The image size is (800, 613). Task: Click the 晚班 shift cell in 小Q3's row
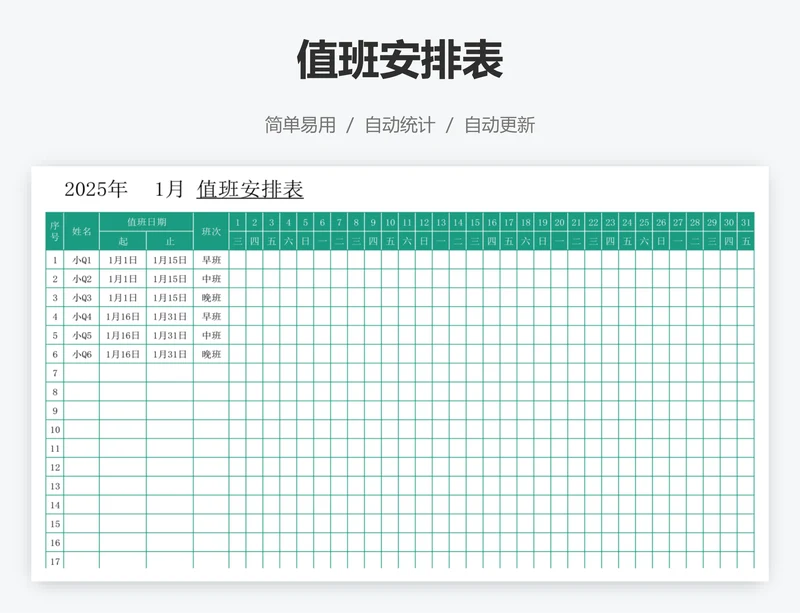[211, 298]
